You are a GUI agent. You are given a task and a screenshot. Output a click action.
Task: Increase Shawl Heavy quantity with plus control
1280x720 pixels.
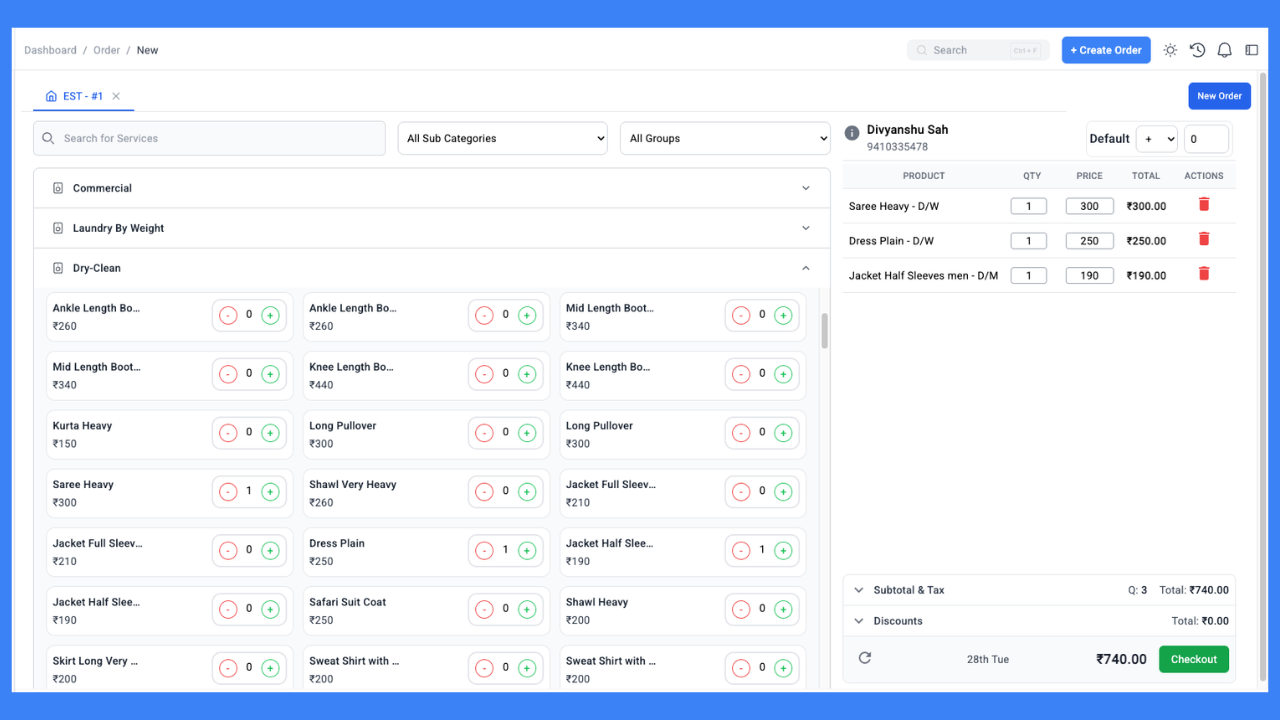coord(784,609)
